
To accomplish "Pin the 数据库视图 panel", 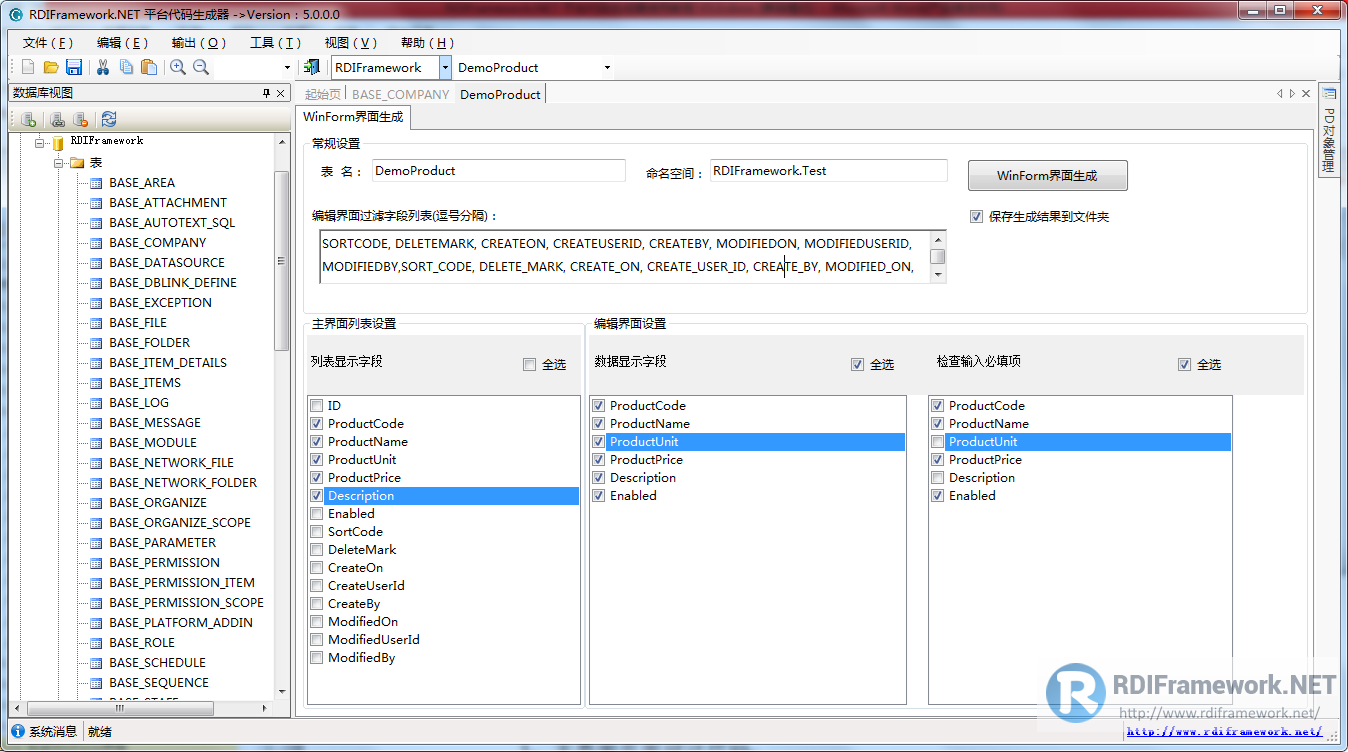I will tap(267, 92).
